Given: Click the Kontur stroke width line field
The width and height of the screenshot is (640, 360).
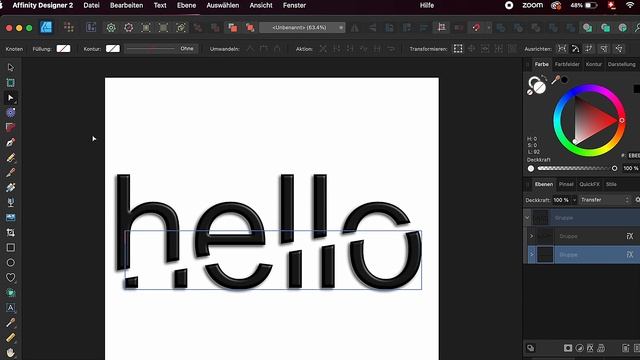Looking at the screenshot, I should pyautogui.click(x=161, y=49).
